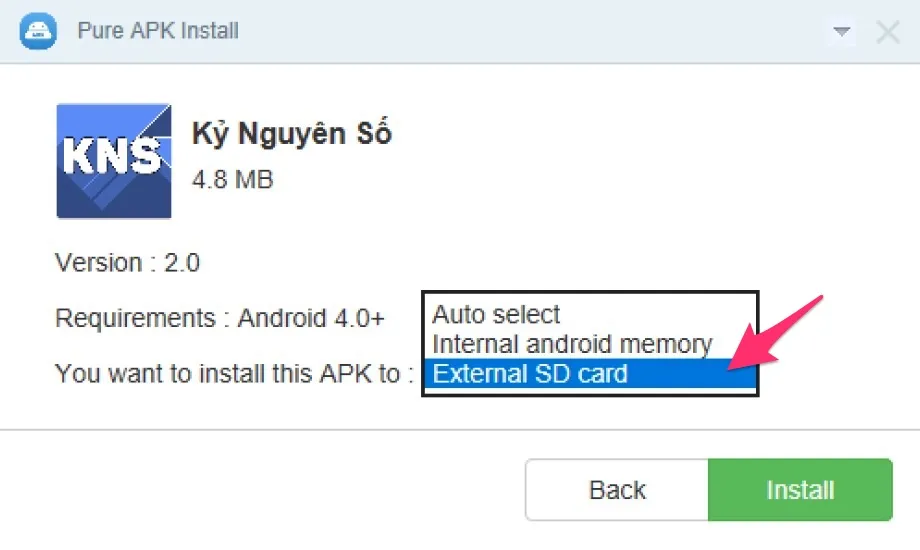Click the horizontal divider above the buttons

click(460, 430)
